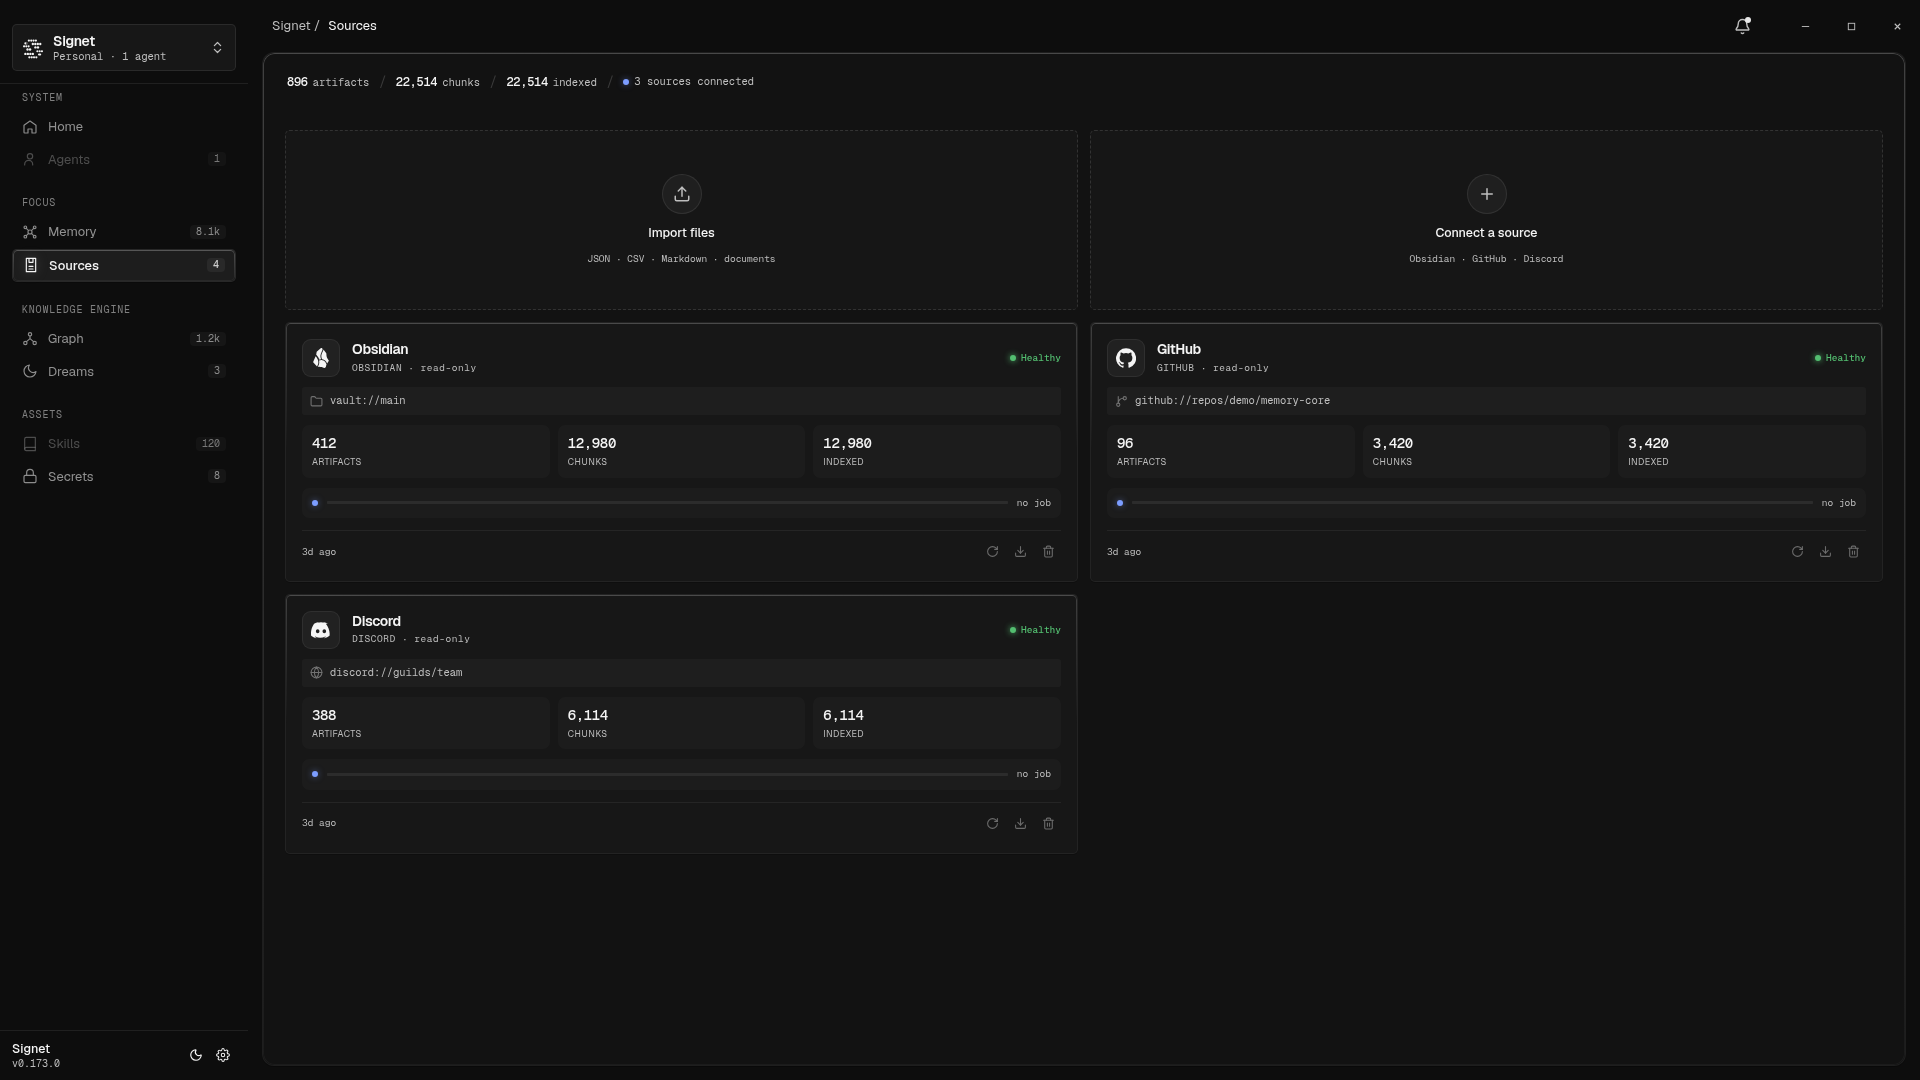Image resolution: width=1920 pixels, height=1080 pixels.
Task: Click the discord://guilds/team path
Action: coord(681,673)
